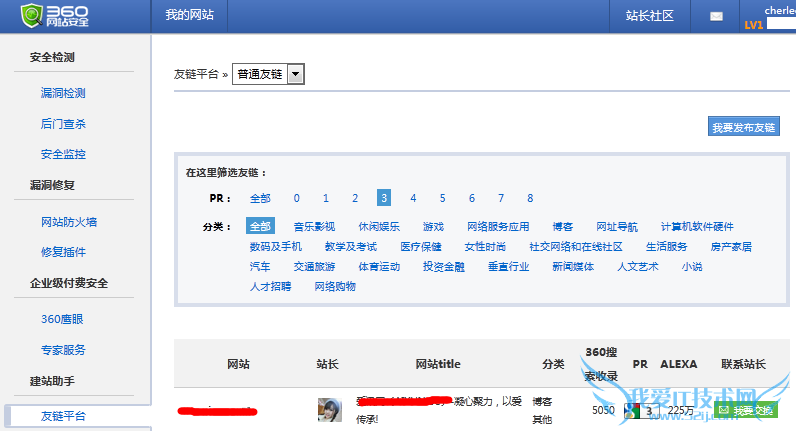Filter category 投资金融
Screen dimensions: 796x431
(444, 267)
